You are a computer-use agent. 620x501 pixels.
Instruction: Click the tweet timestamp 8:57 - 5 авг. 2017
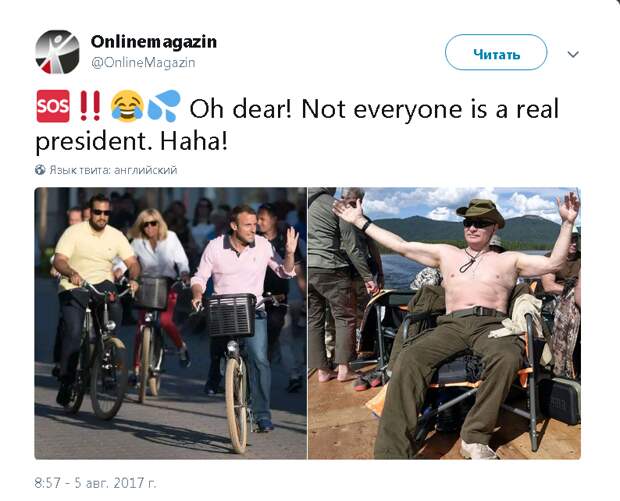tap(95, 483)
